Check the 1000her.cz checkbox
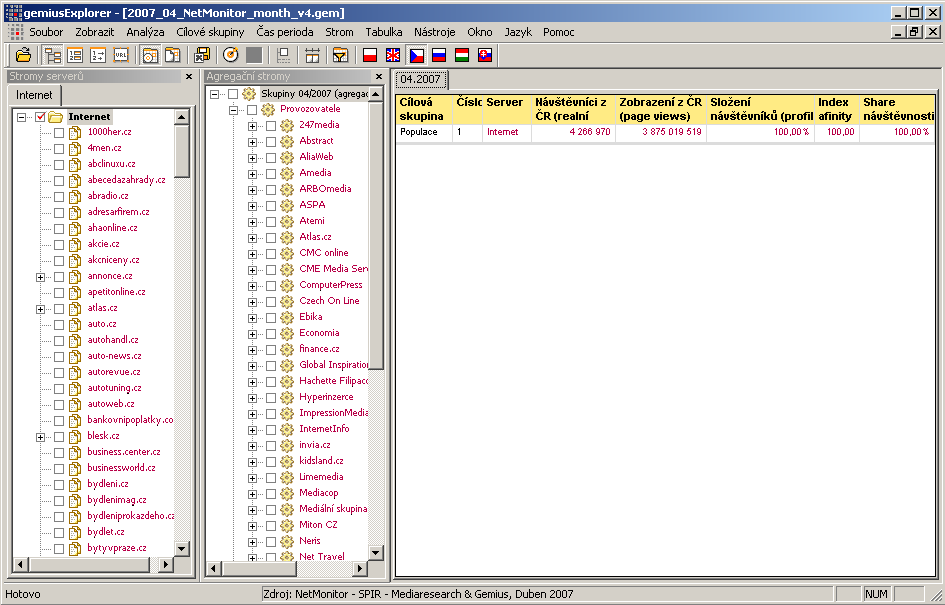Viewport: 945px width, 605px height. point(59,133)
